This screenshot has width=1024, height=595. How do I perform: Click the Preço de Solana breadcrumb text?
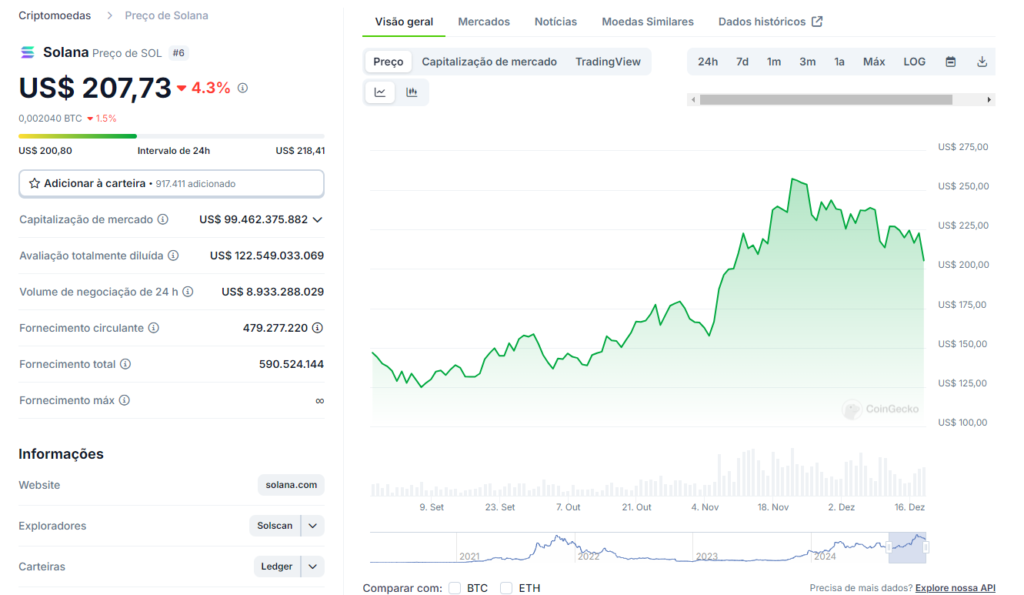167,15
